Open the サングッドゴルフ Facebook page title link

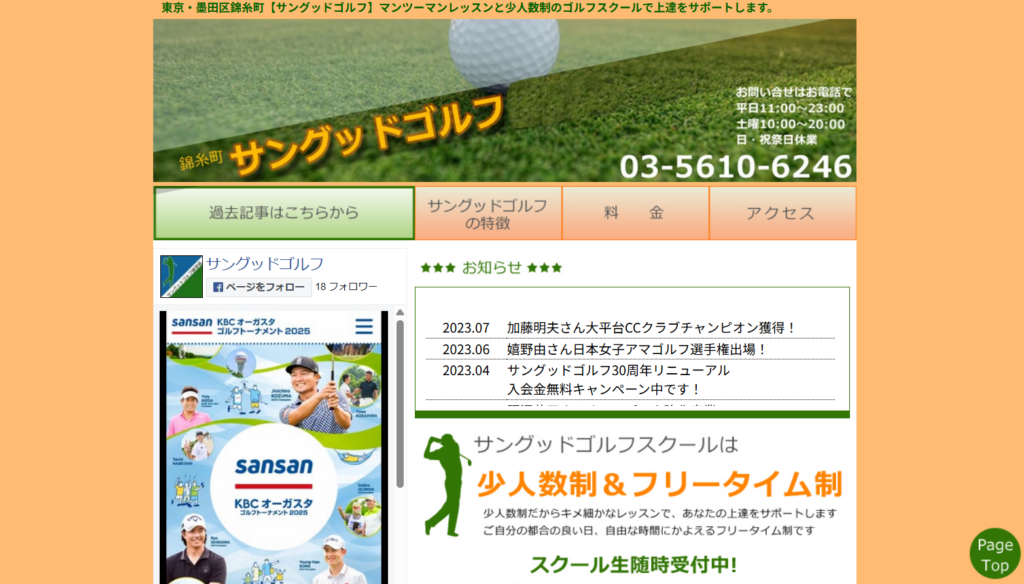click(265, 264)
